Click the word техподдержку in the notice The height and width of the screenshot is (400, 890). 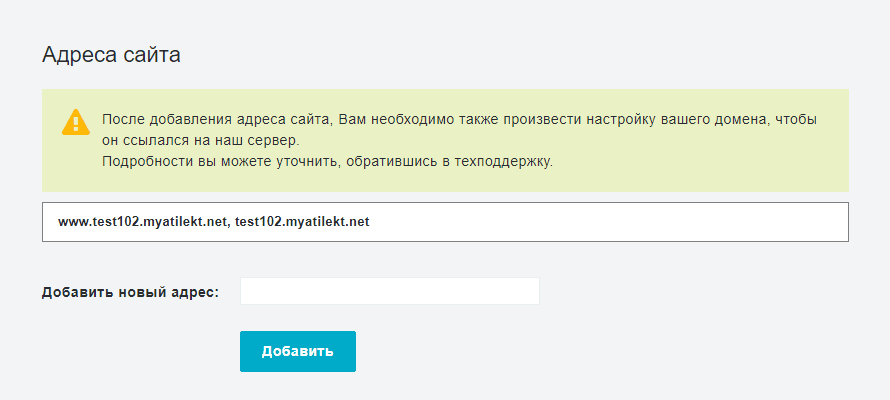503,162
